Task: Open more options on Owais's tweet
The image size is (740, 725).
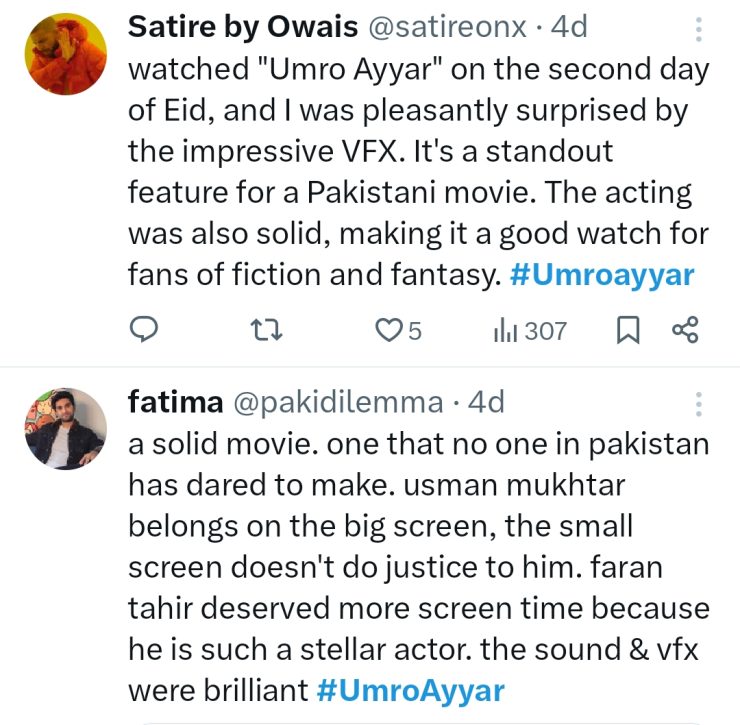Action: [699, 29]
